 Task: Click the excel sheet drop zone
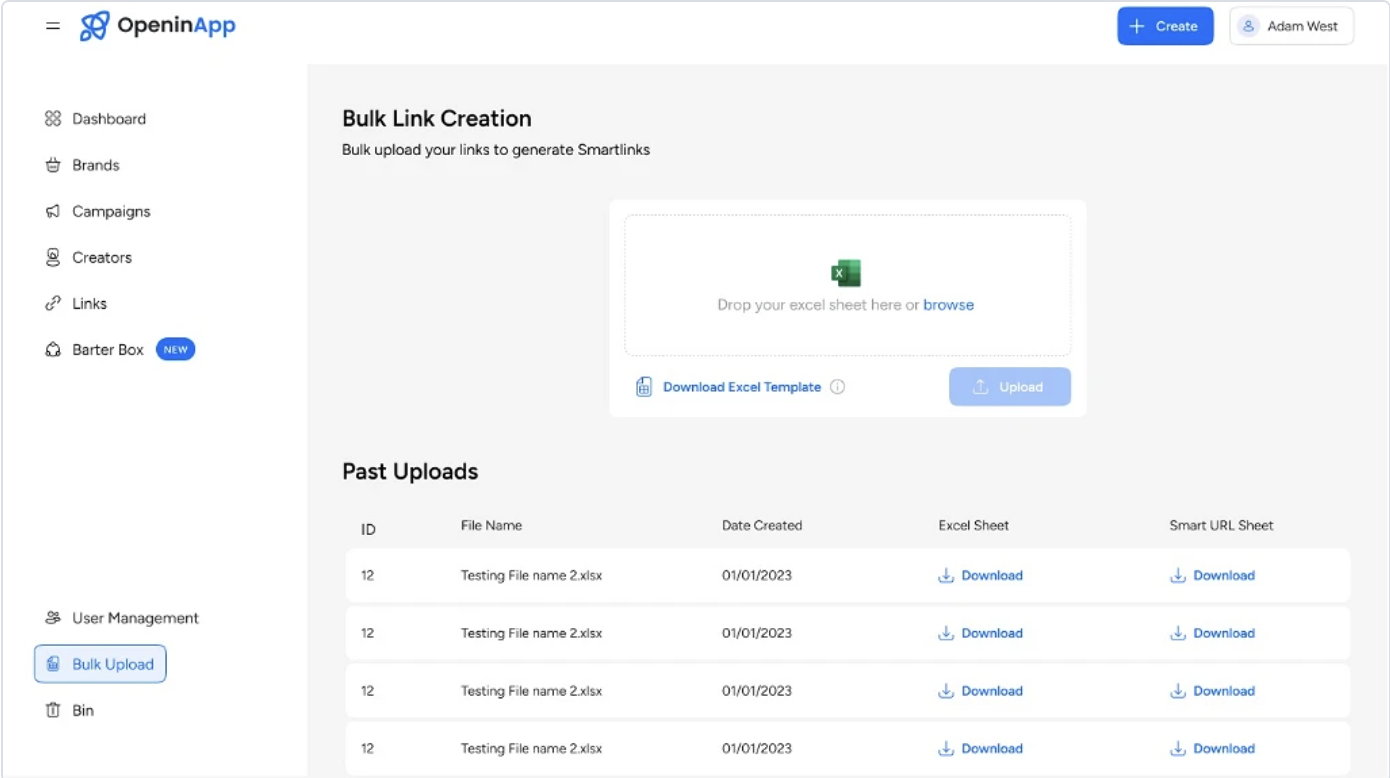846,285
